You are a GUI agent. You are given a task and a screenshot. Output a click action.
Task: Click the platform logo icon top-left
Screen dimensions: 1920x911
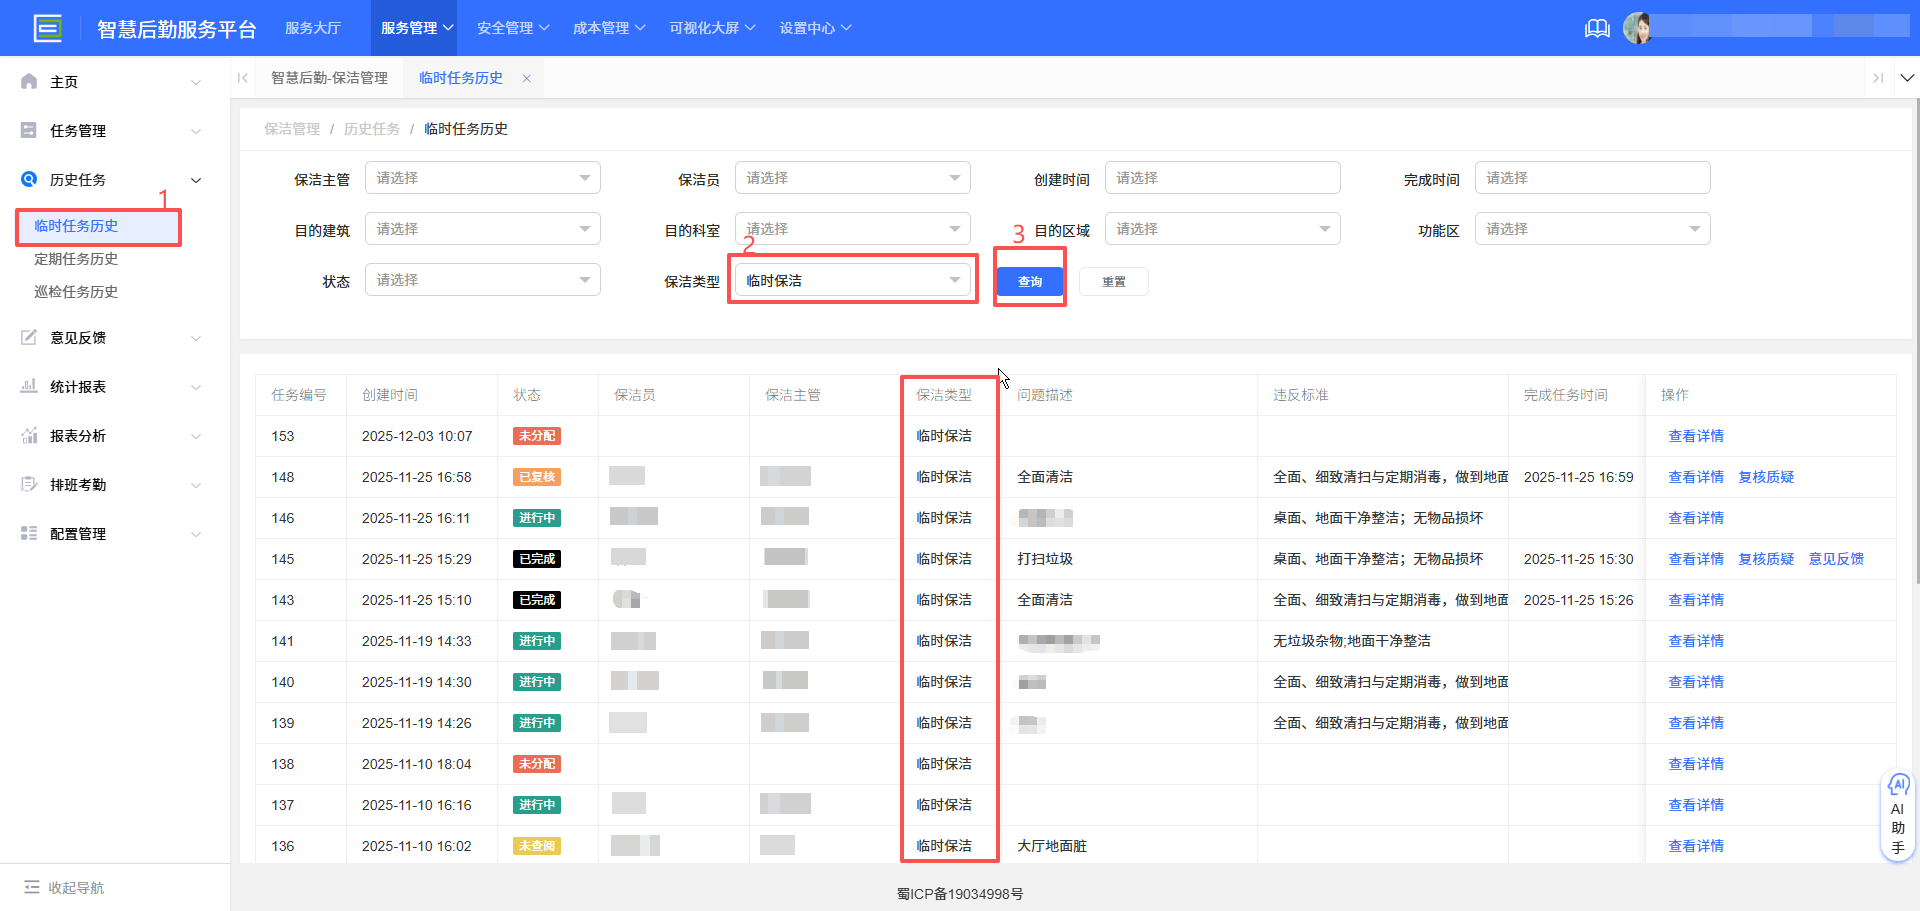tap(47, 27)
